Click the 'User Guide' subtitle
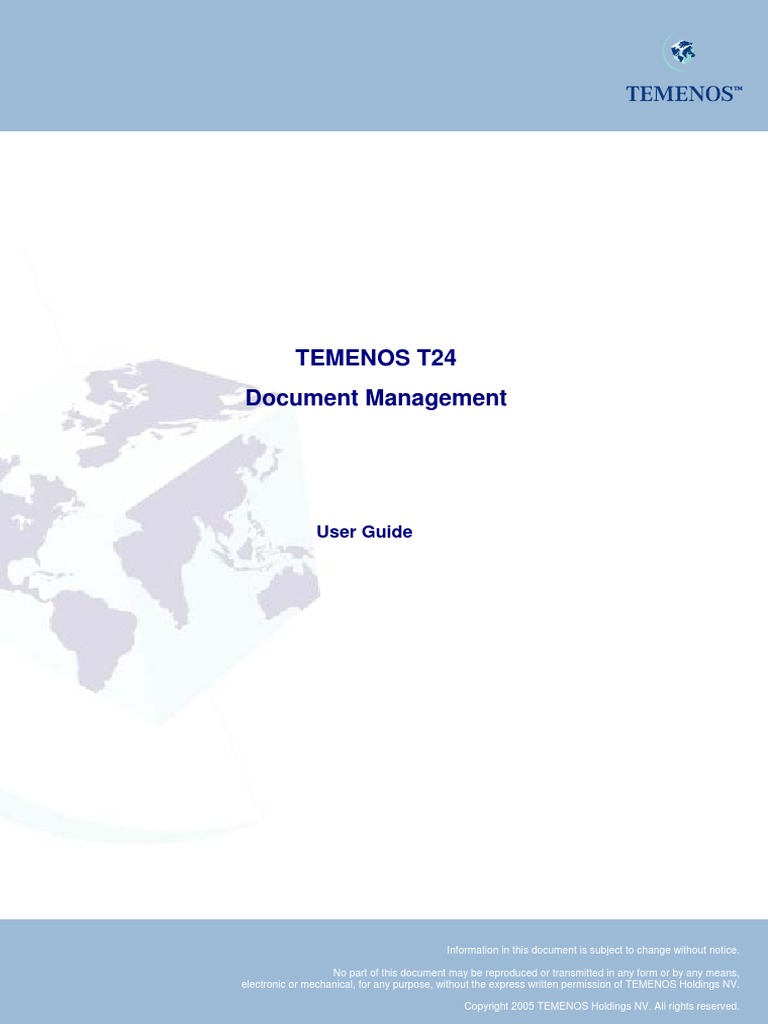 pos(364,532)
